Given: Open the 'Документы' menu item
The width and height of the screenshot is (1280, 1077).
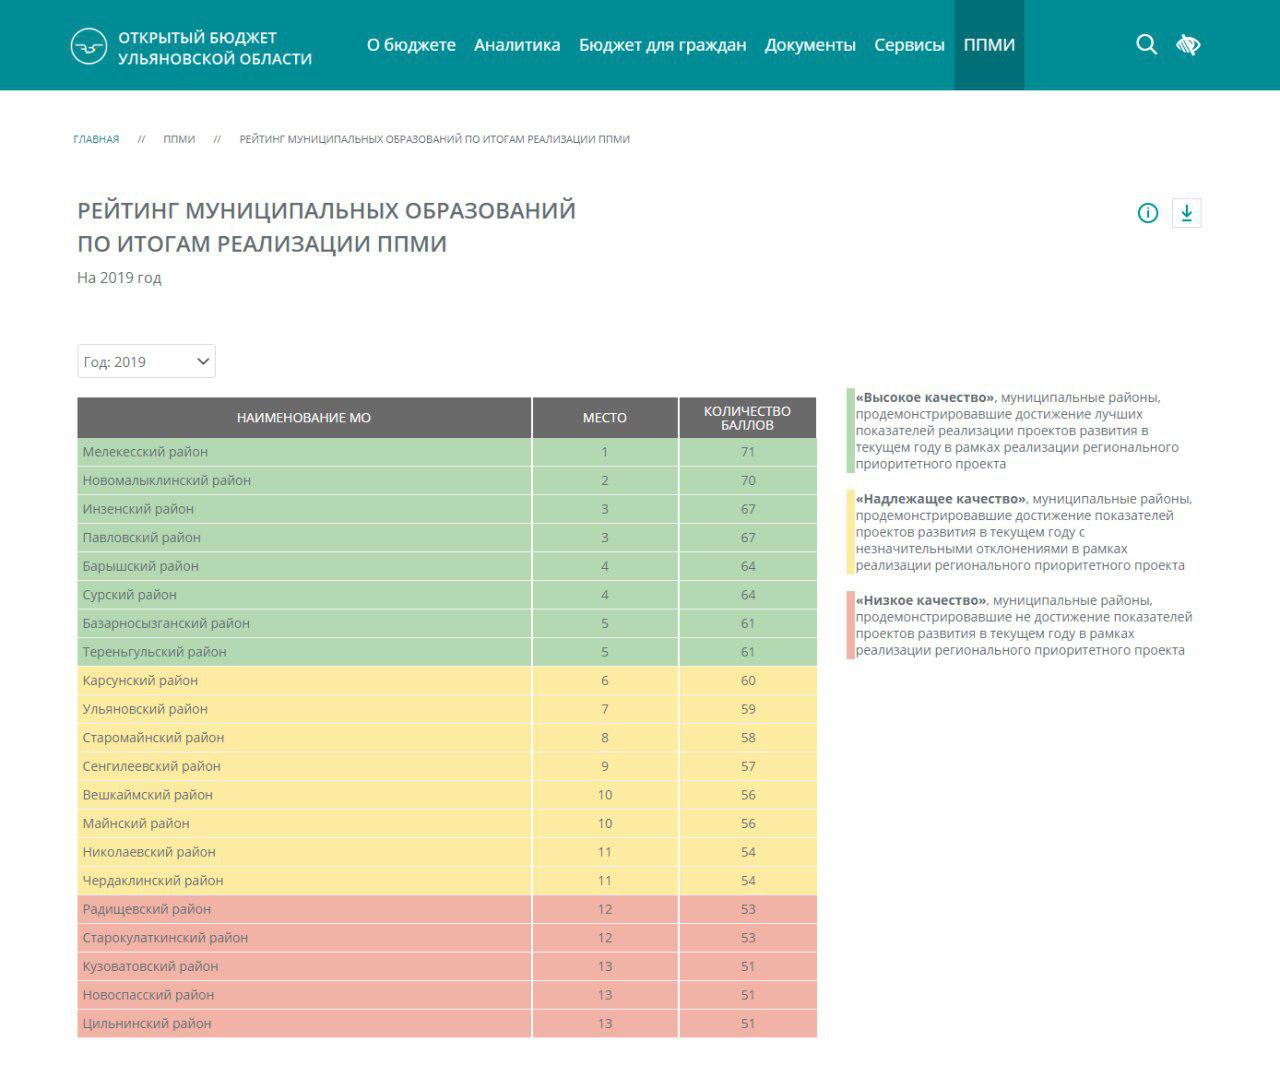Looking at the screenshot, I should [x=810, y=45].
